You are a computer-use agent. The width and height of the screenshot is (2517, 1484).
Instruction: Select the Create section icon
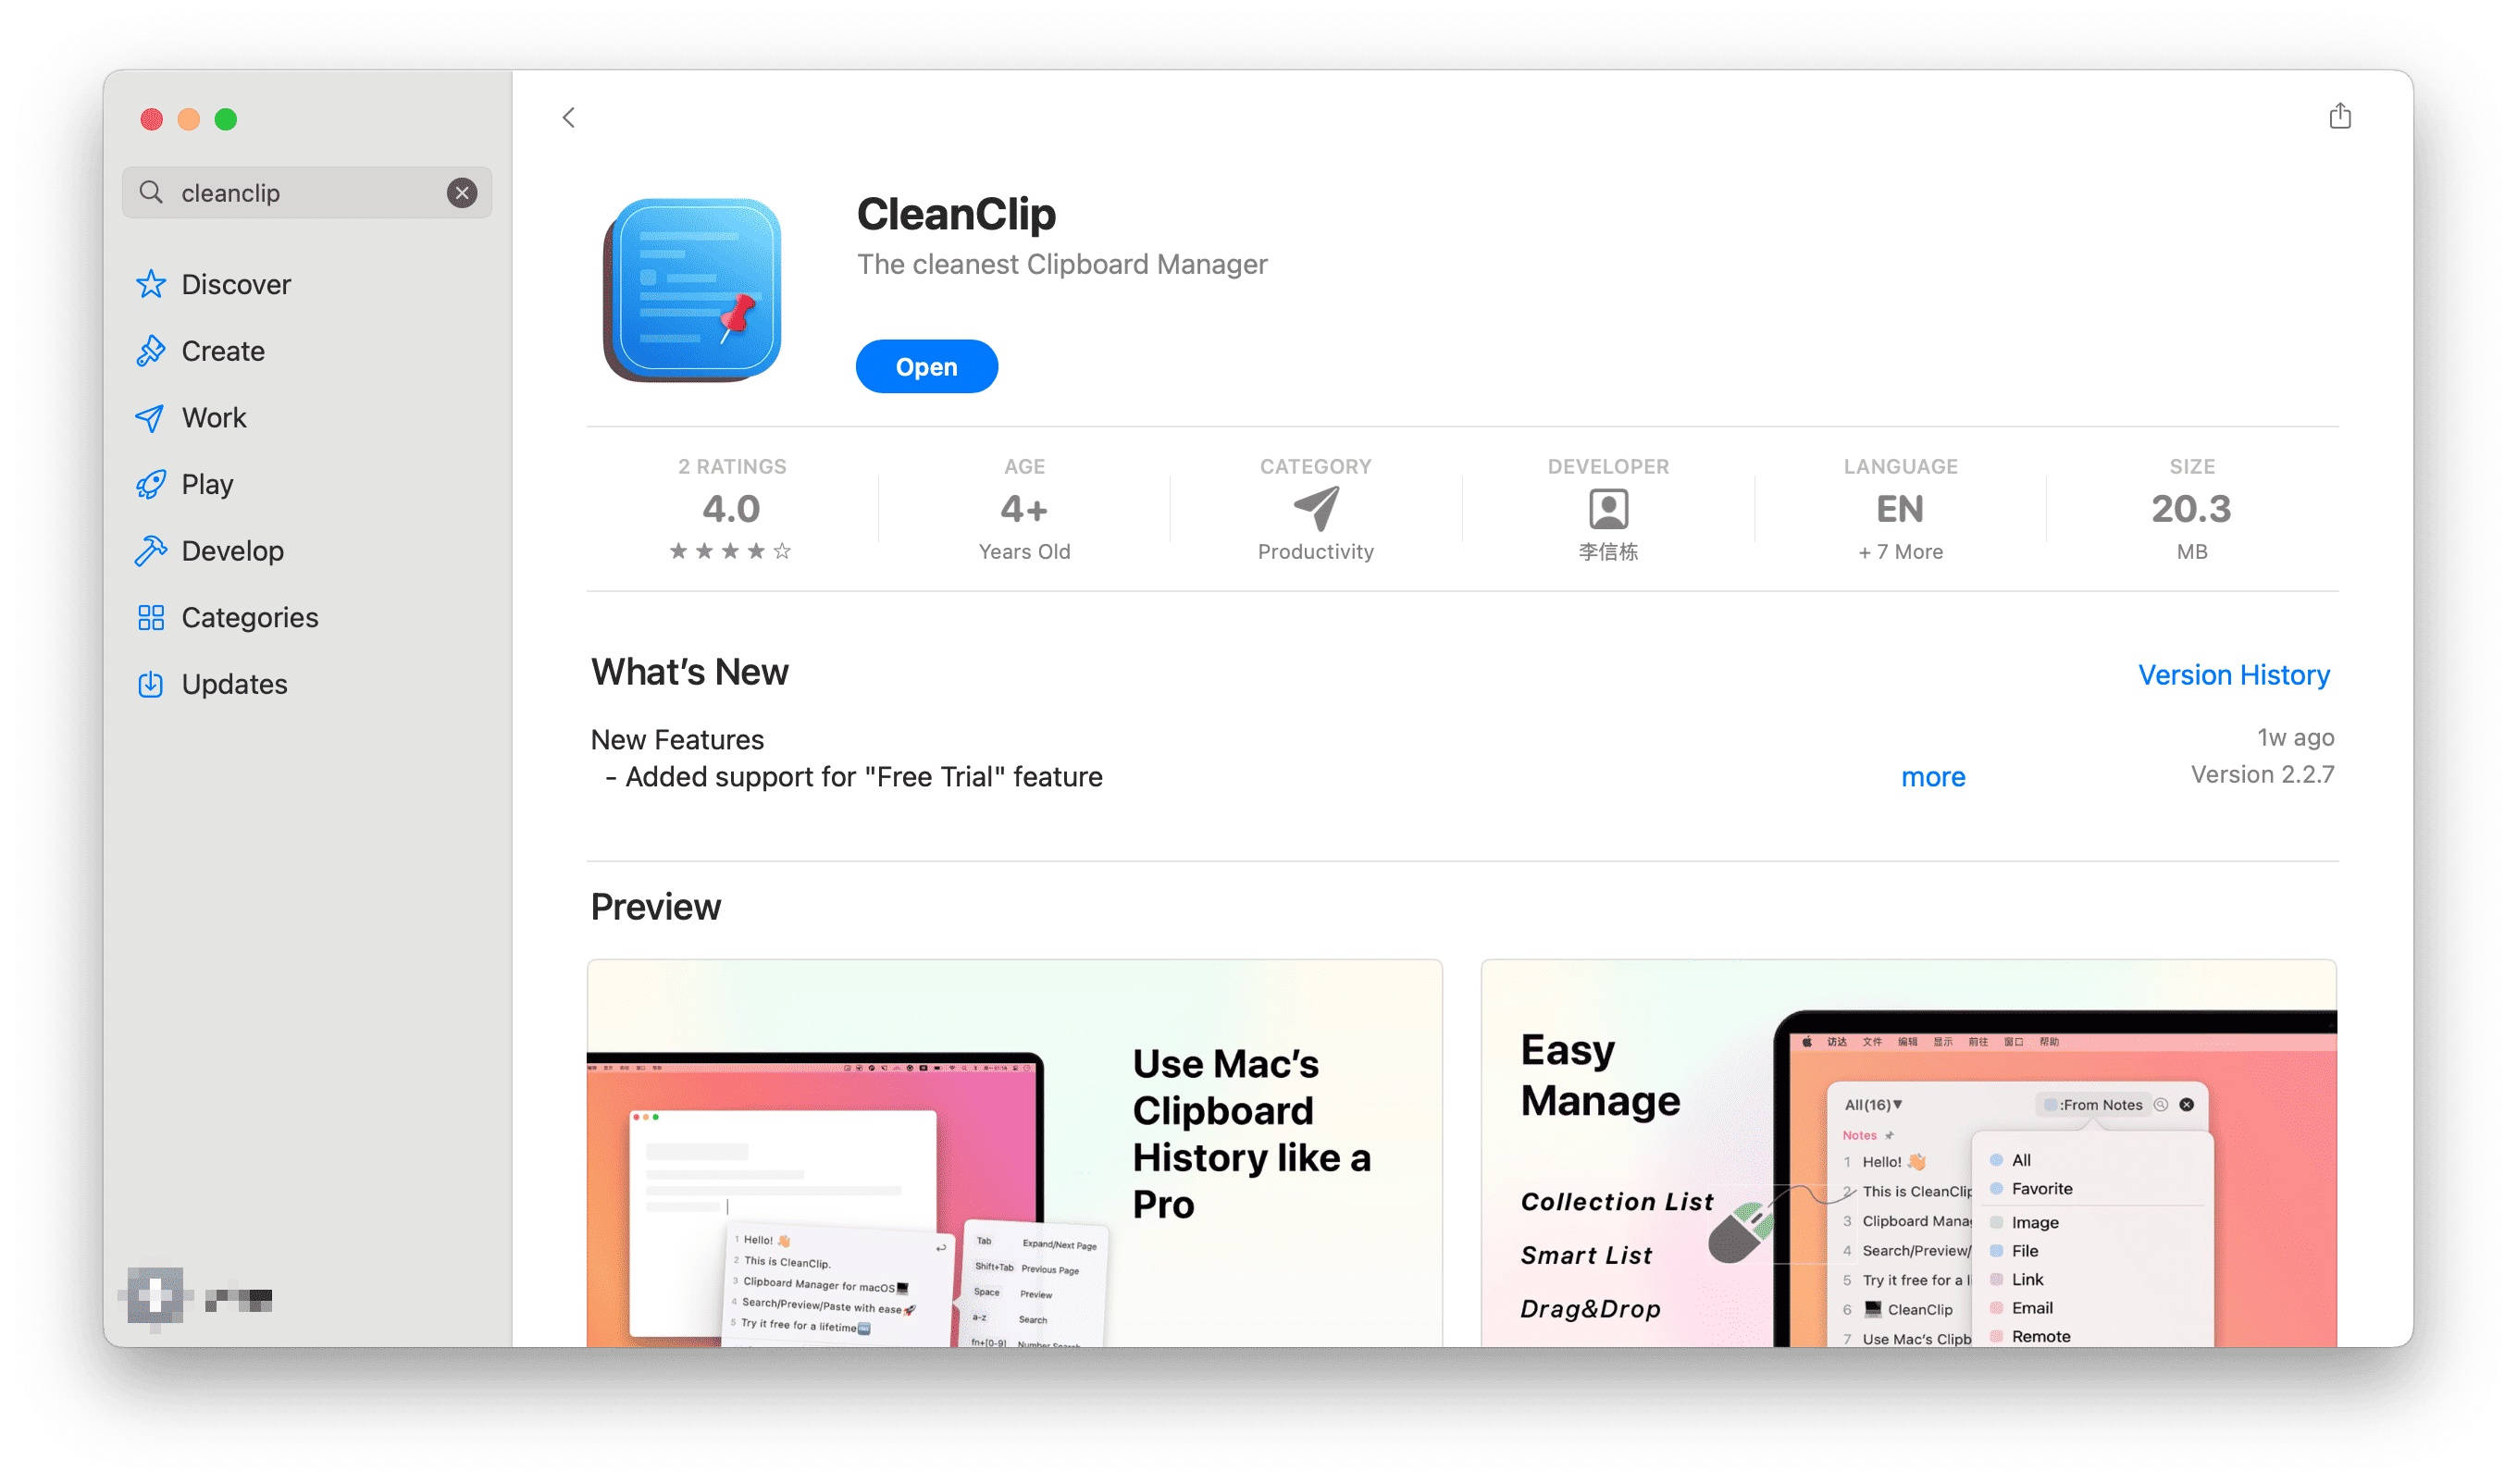[150, 352]
